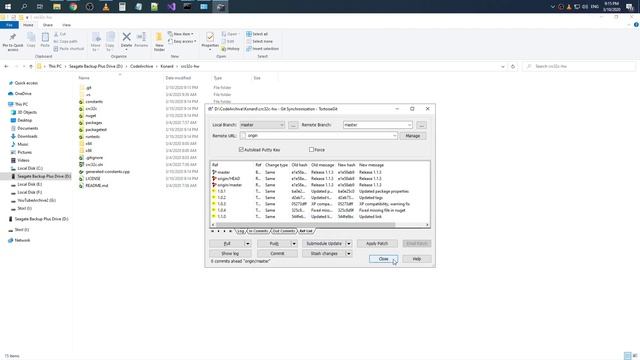Click the Pull button
The image size is (640, 360).
pos(227,243)
